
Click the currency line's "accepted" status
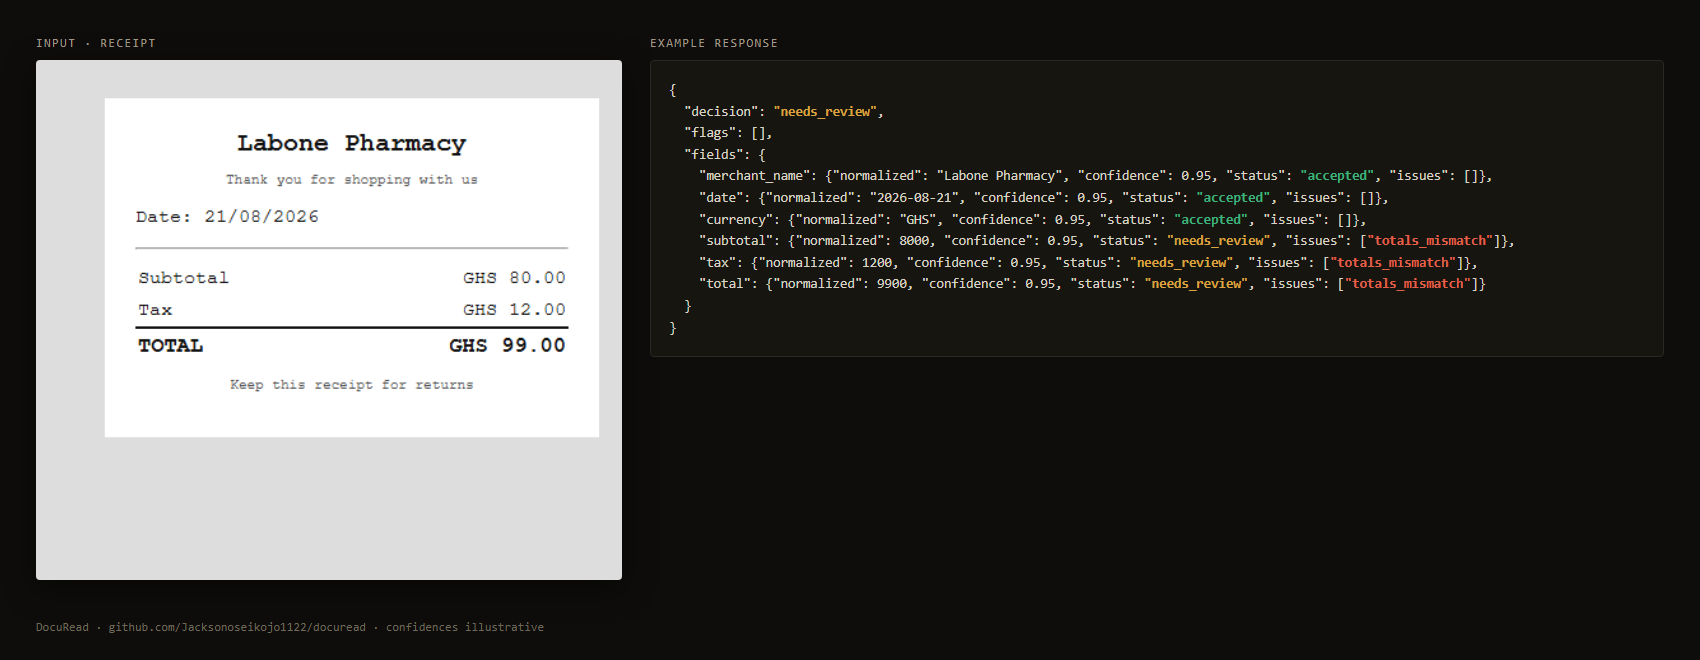pos(1211,219)
